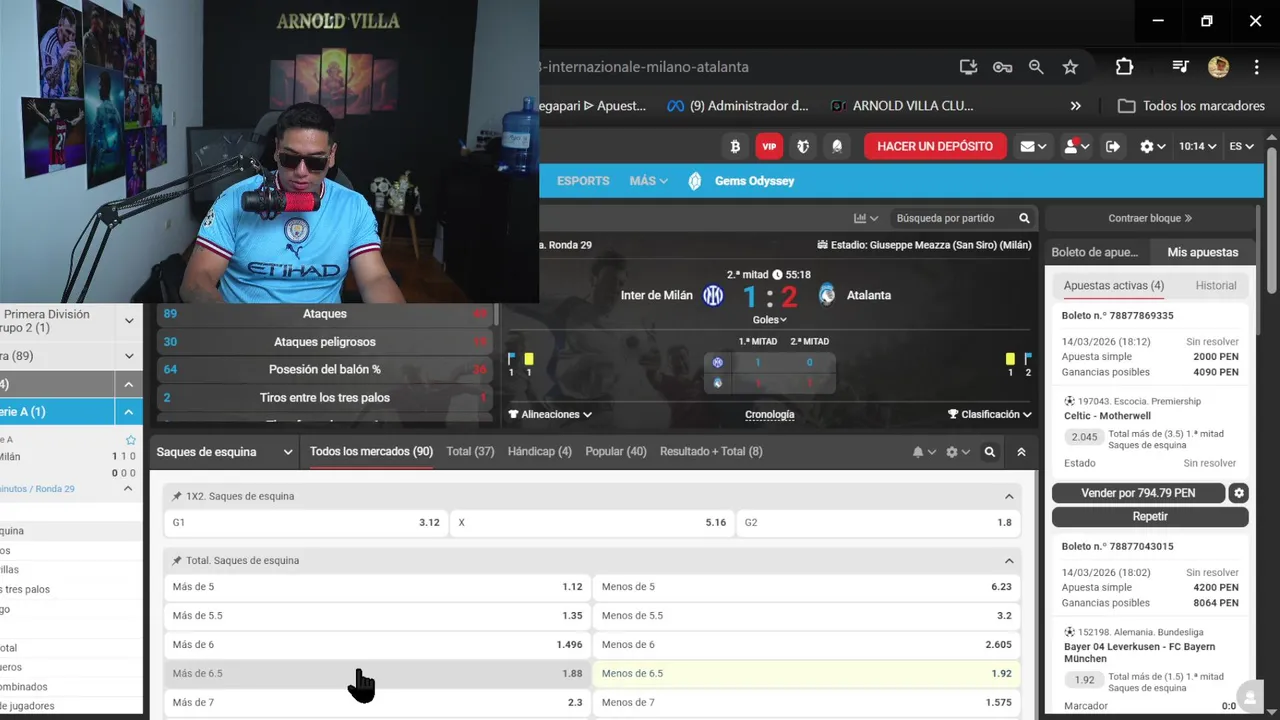Bookmark page with Chrome star icon

[1070, 67]
